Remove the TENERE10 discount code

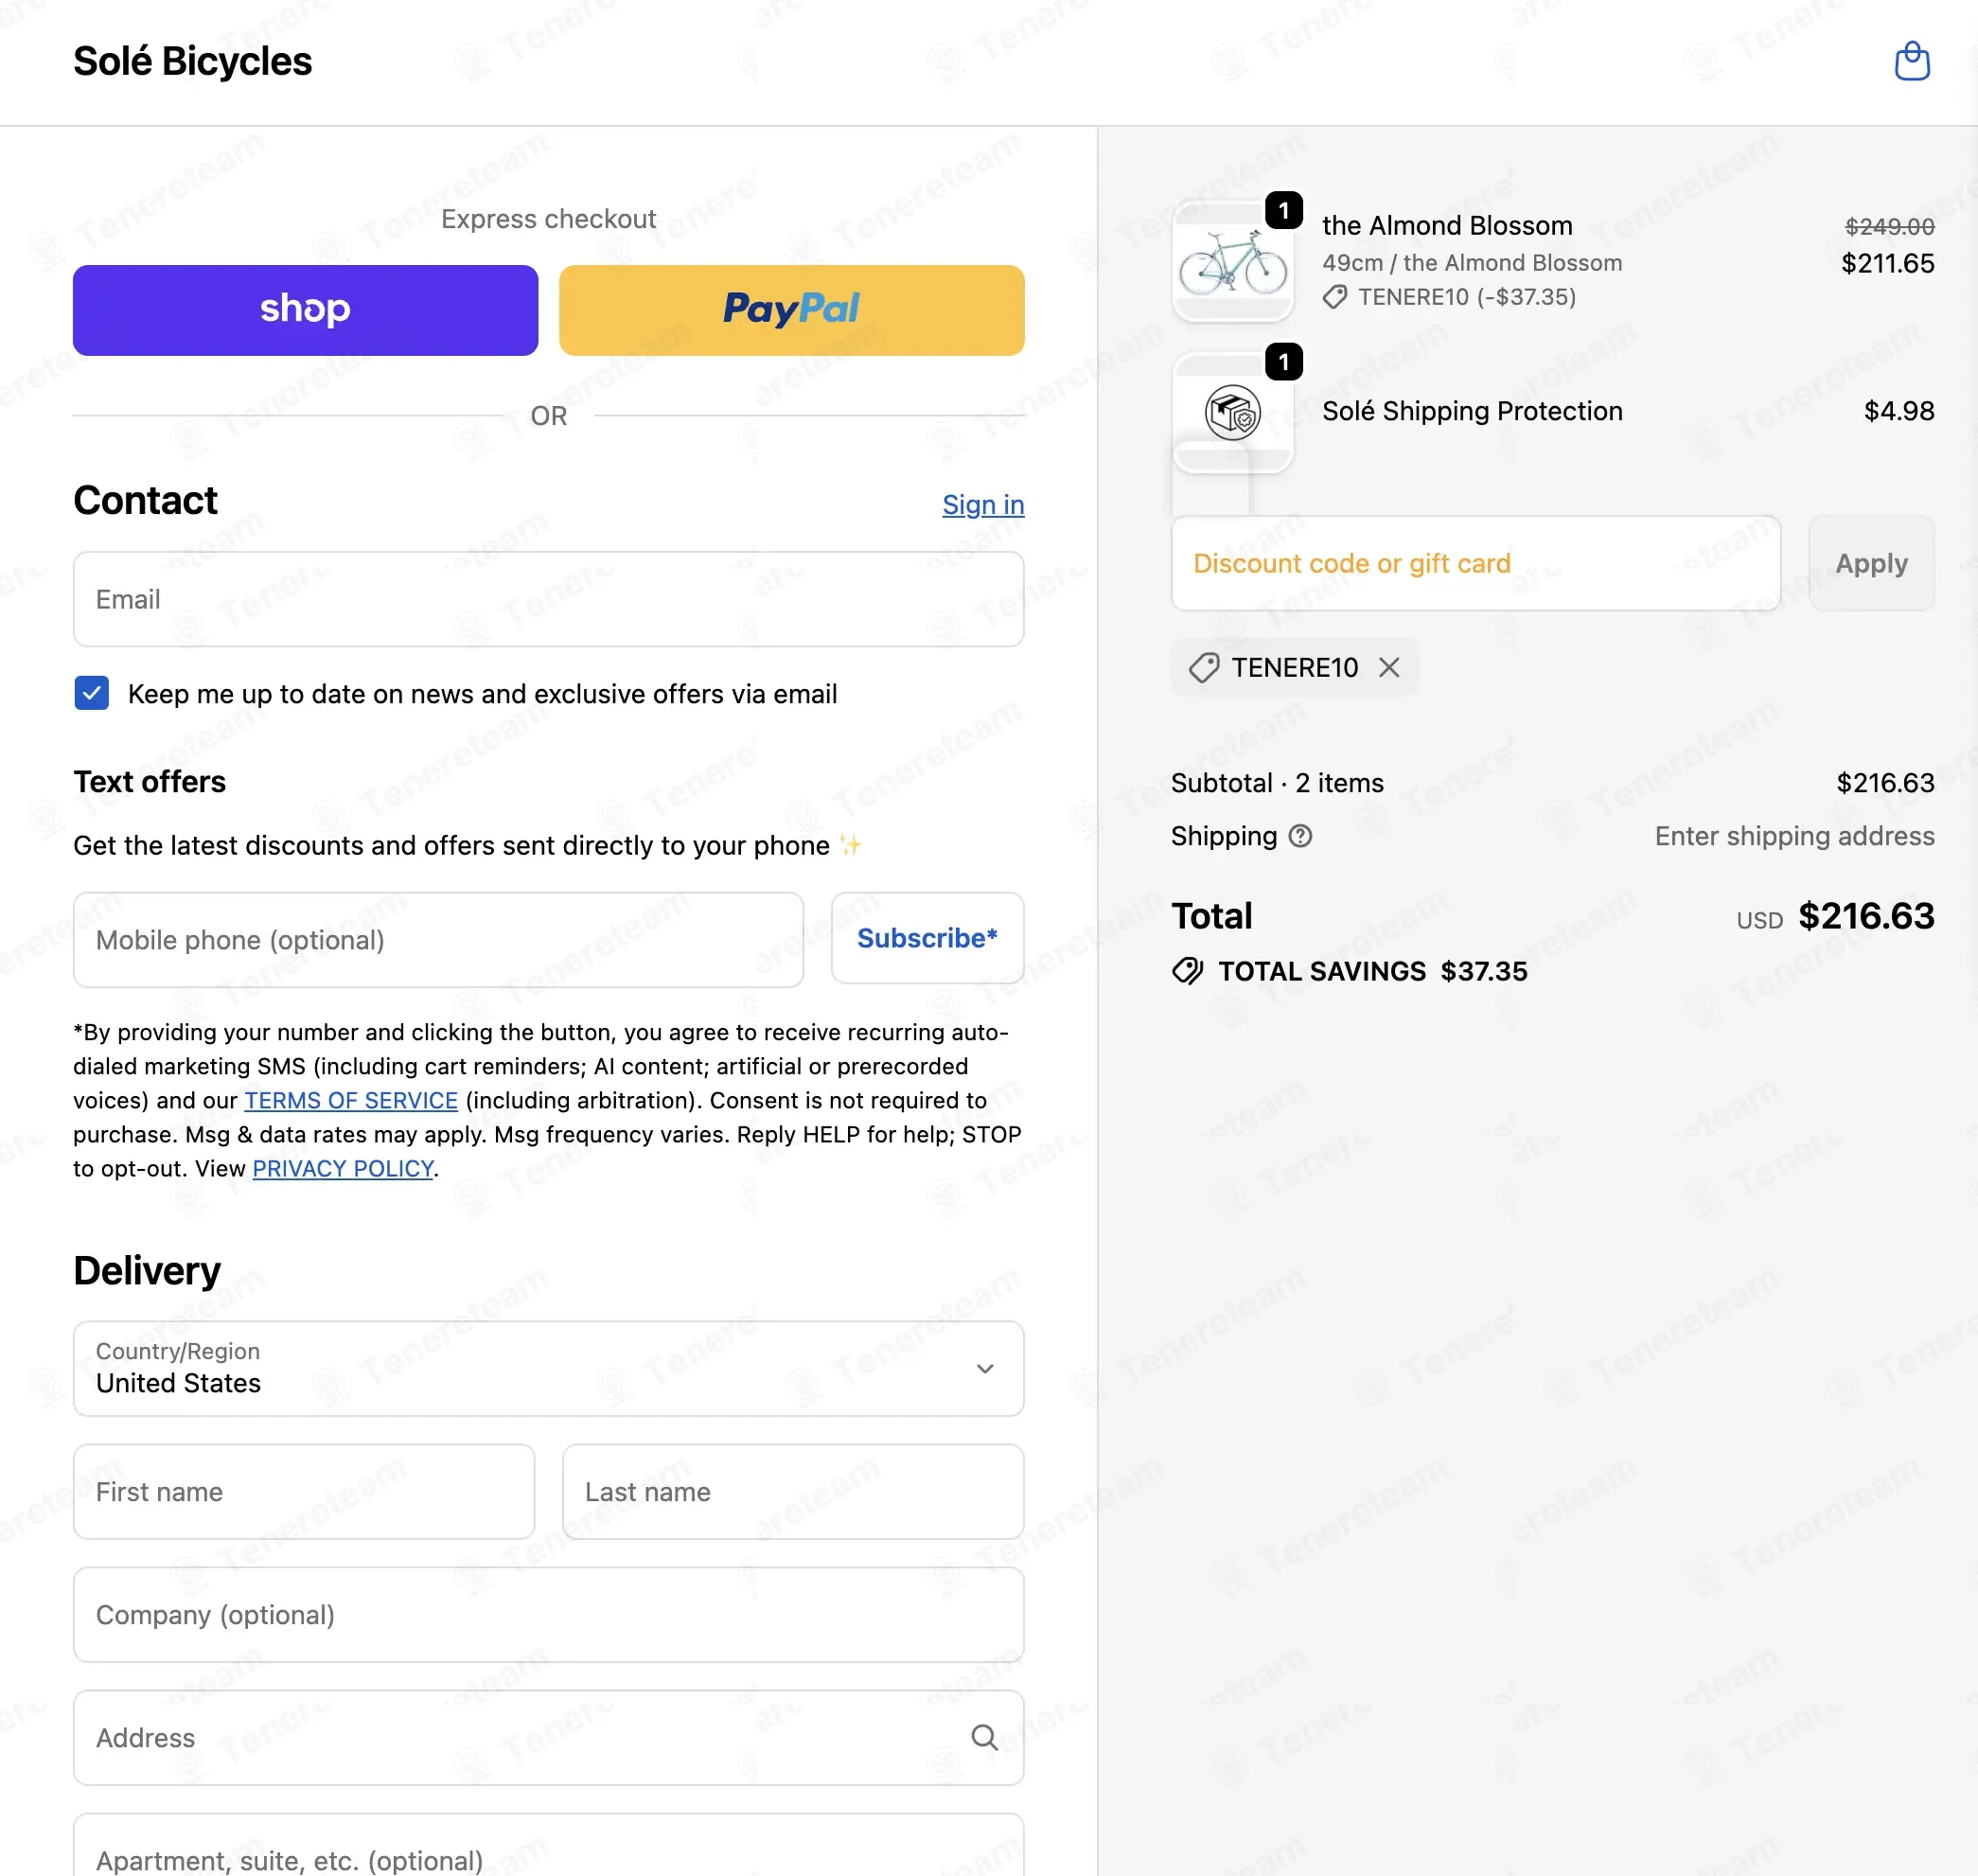(x=1389, y=667)
